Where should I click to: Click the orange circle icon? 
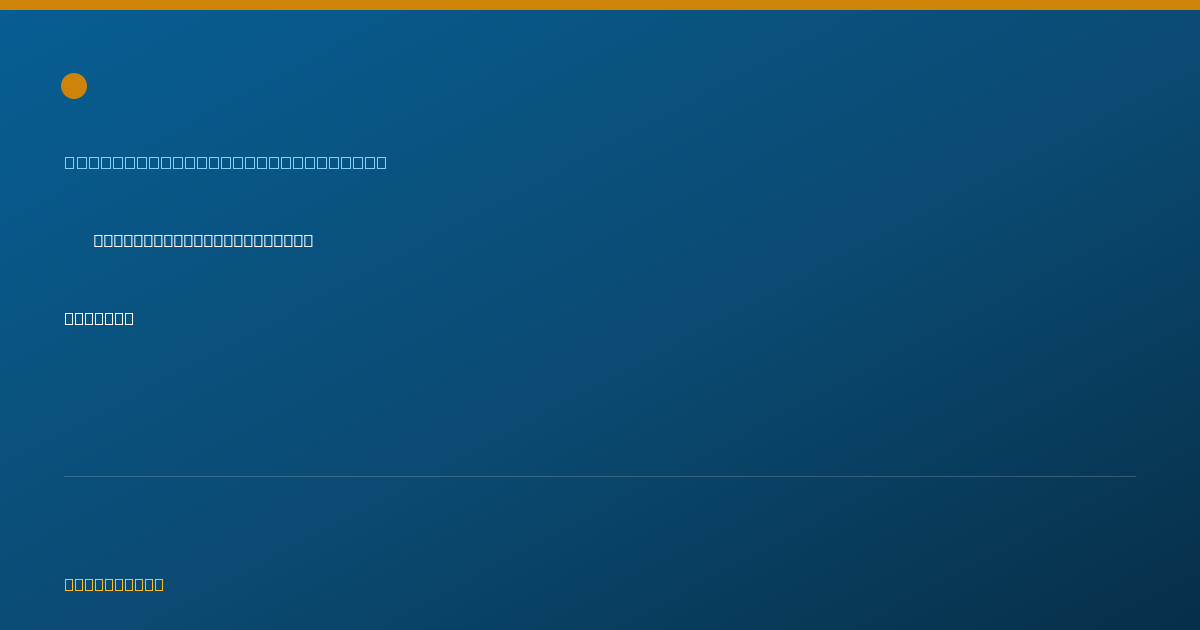(74, 86)
